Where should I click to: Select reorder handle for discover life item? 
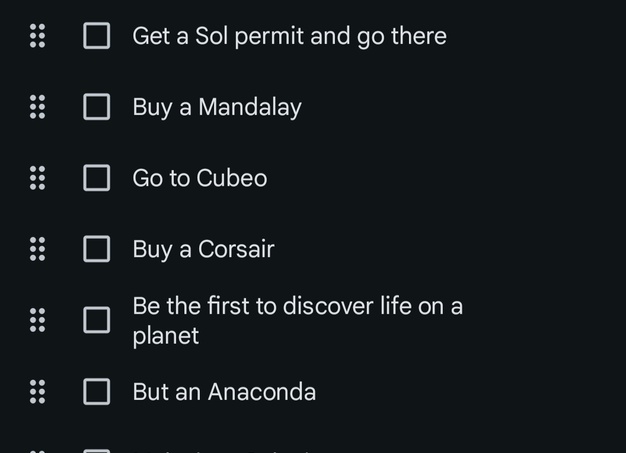click(x=38, y=320)
